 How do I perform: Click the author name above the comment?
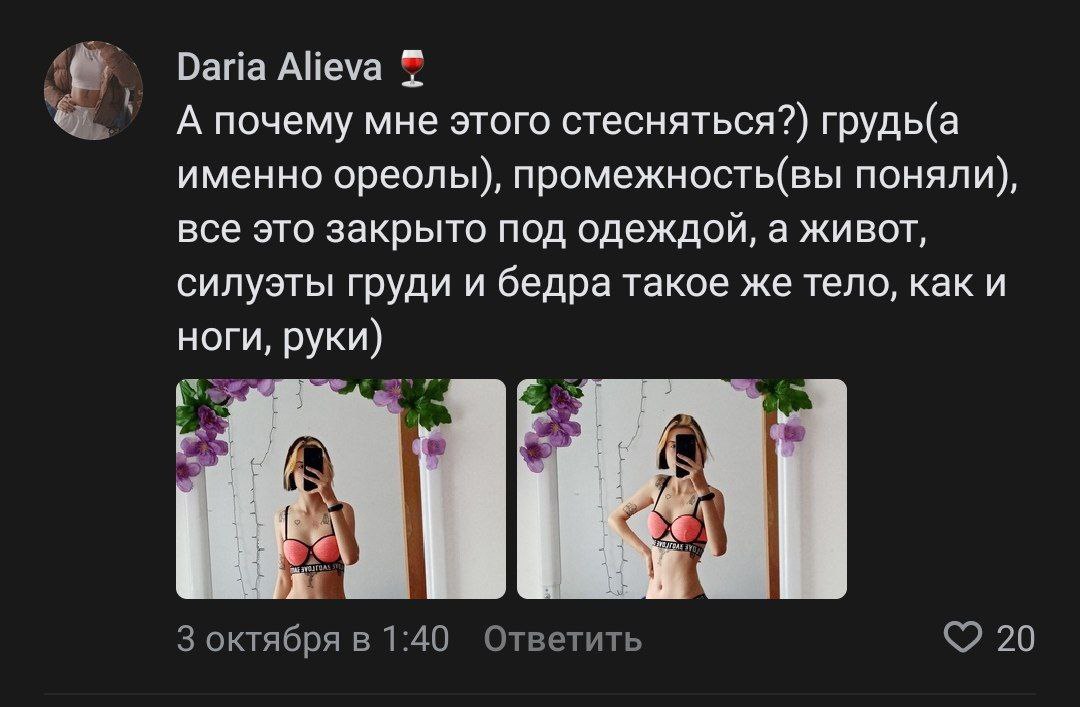(279, 68)
